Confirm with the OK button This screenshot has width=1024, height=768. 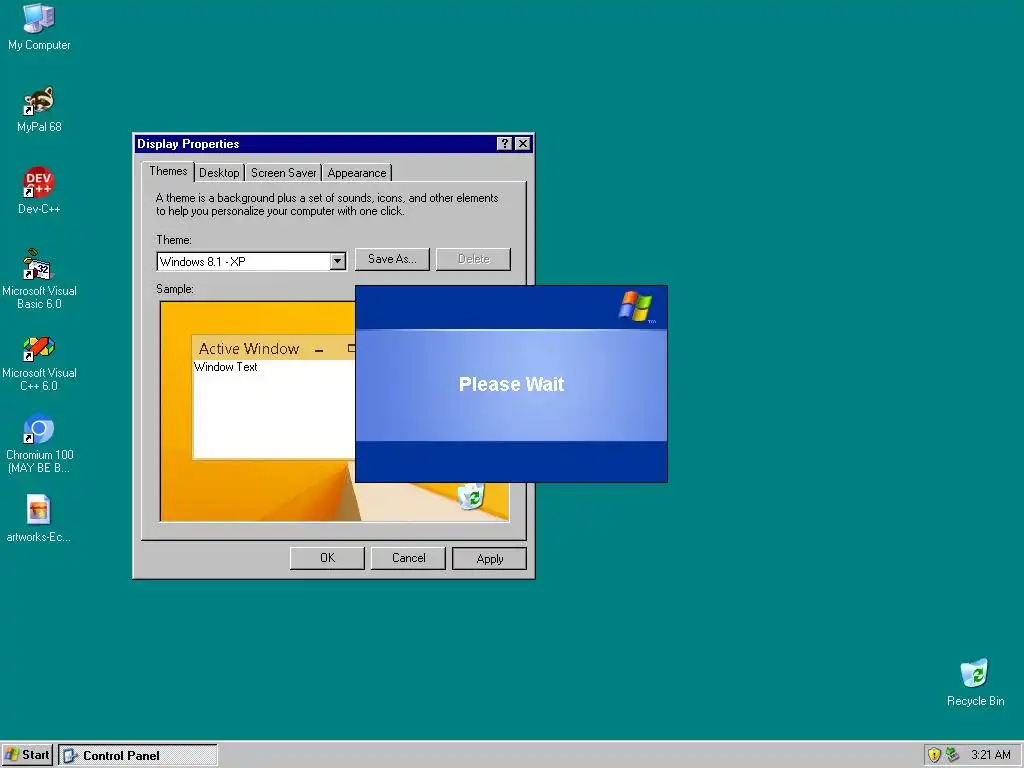click(327, 558)
